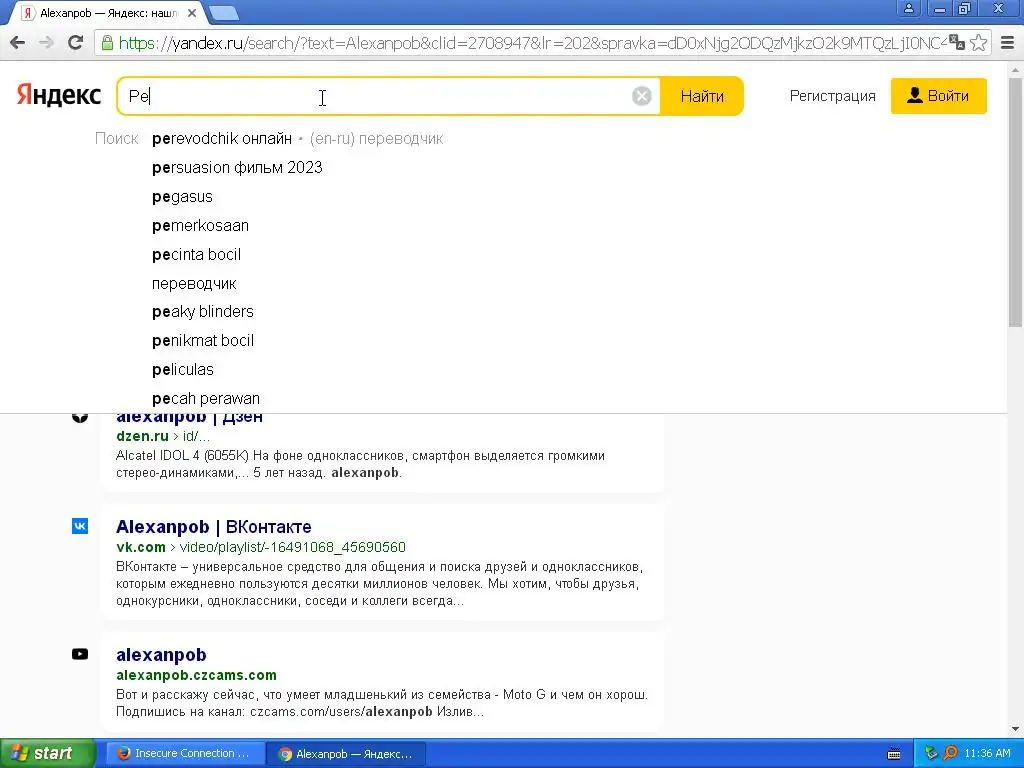Click the scrollbar up arrow
1024x768 pixels.
pos(1016,69)
